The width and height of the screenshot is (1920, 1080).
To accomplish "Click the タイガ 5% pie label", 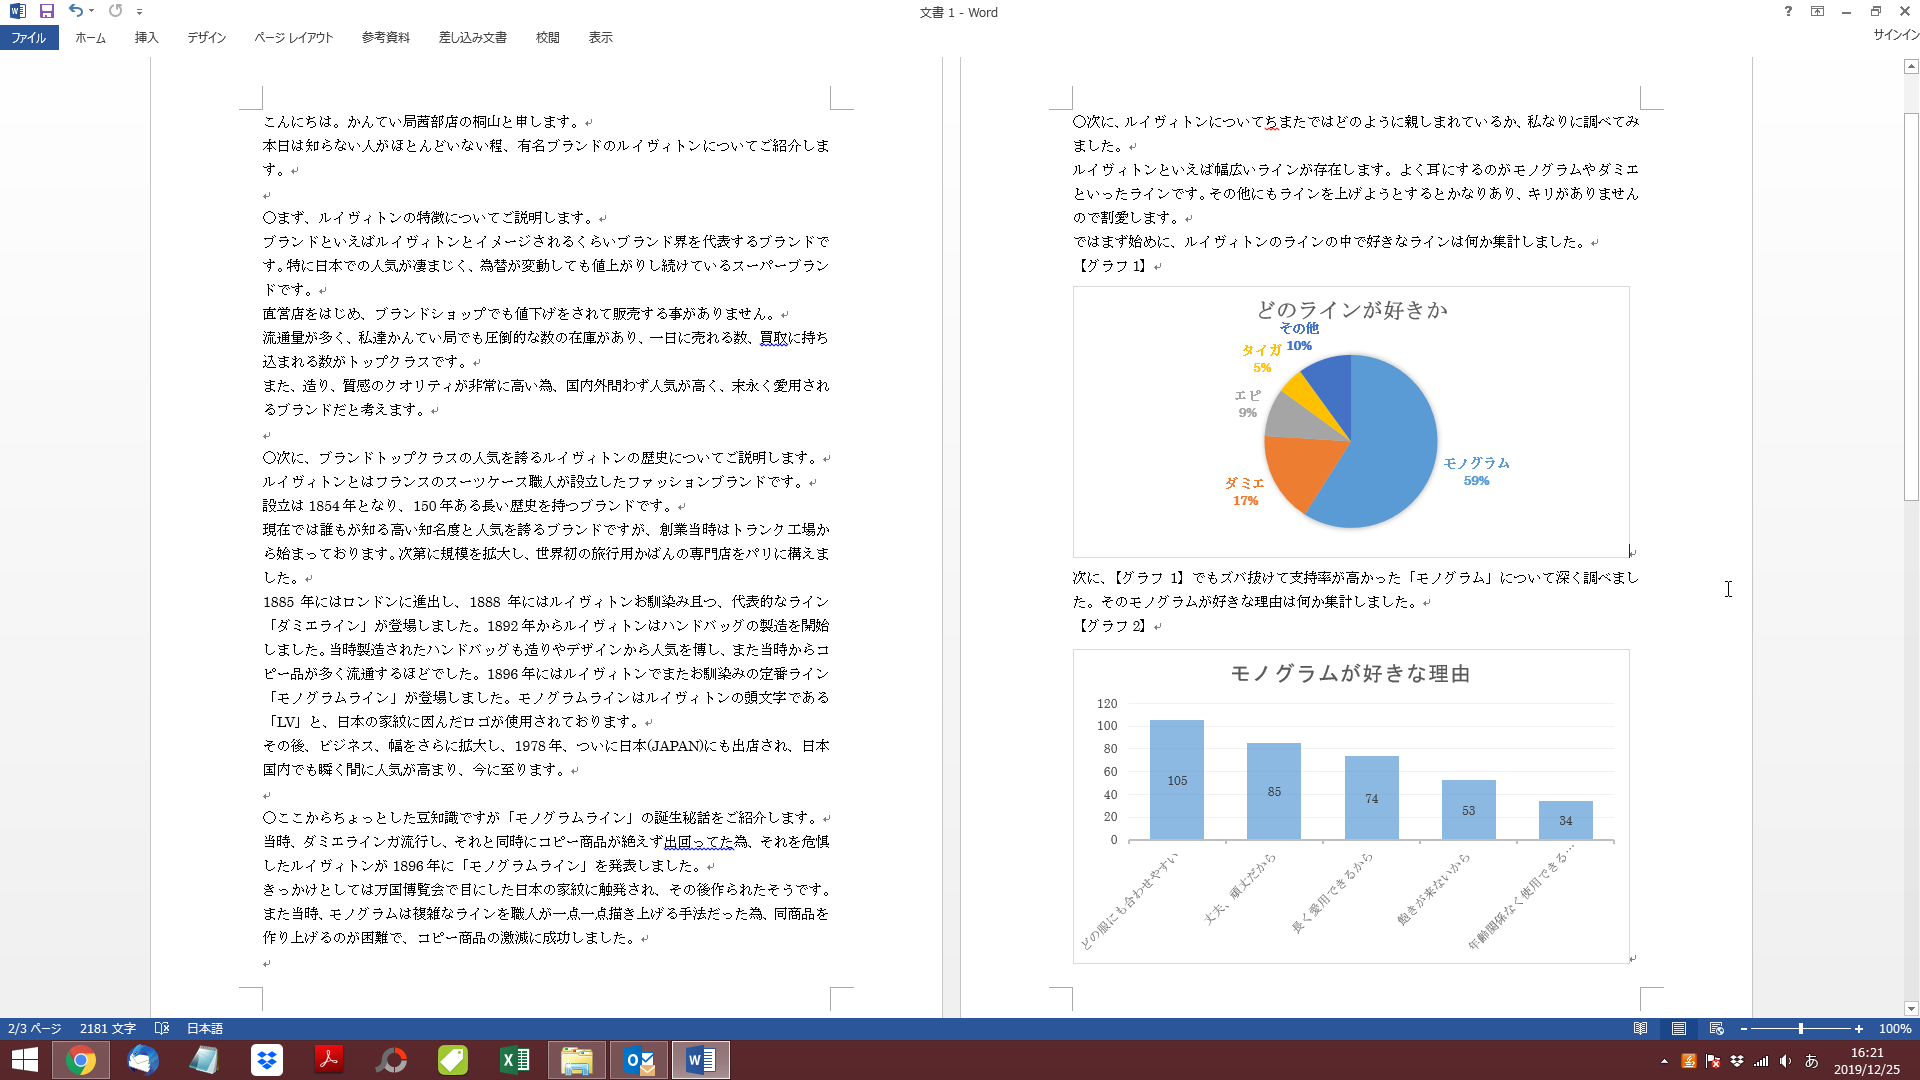I will [x=1262, y=359].
